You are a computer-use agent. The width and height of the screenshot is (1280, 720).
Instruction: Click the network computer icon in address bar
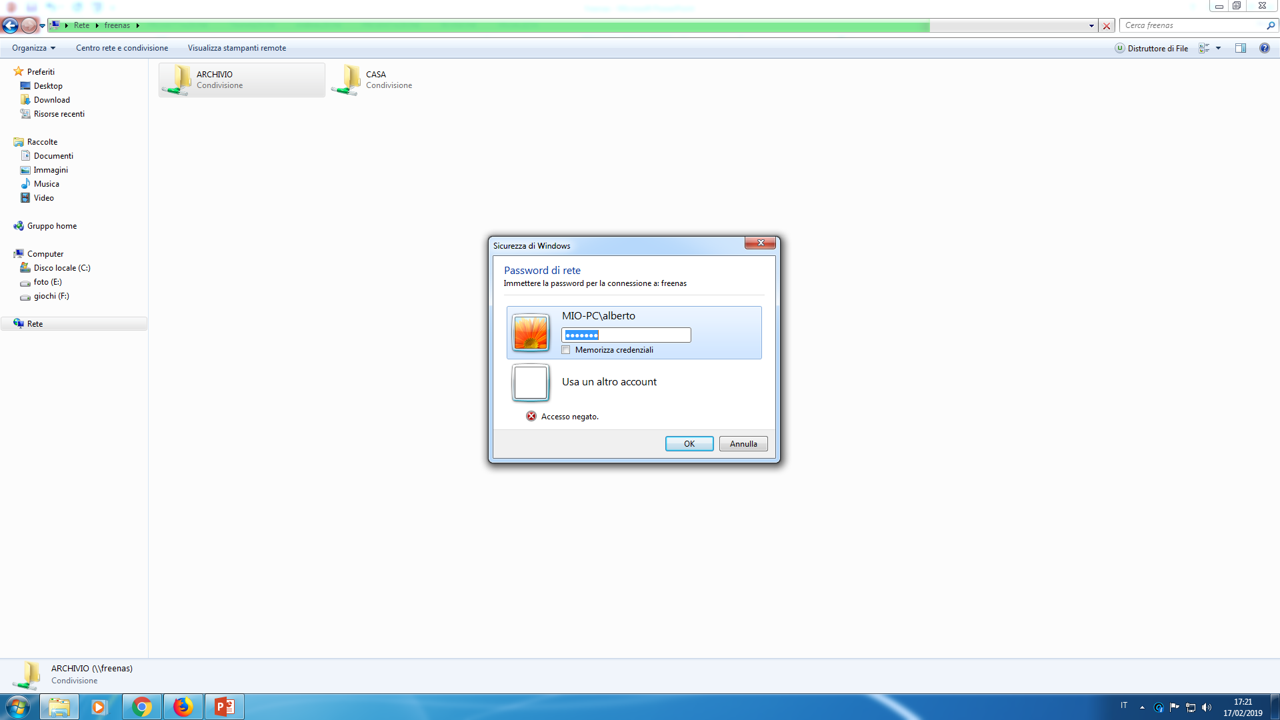(x=55, y=25)
